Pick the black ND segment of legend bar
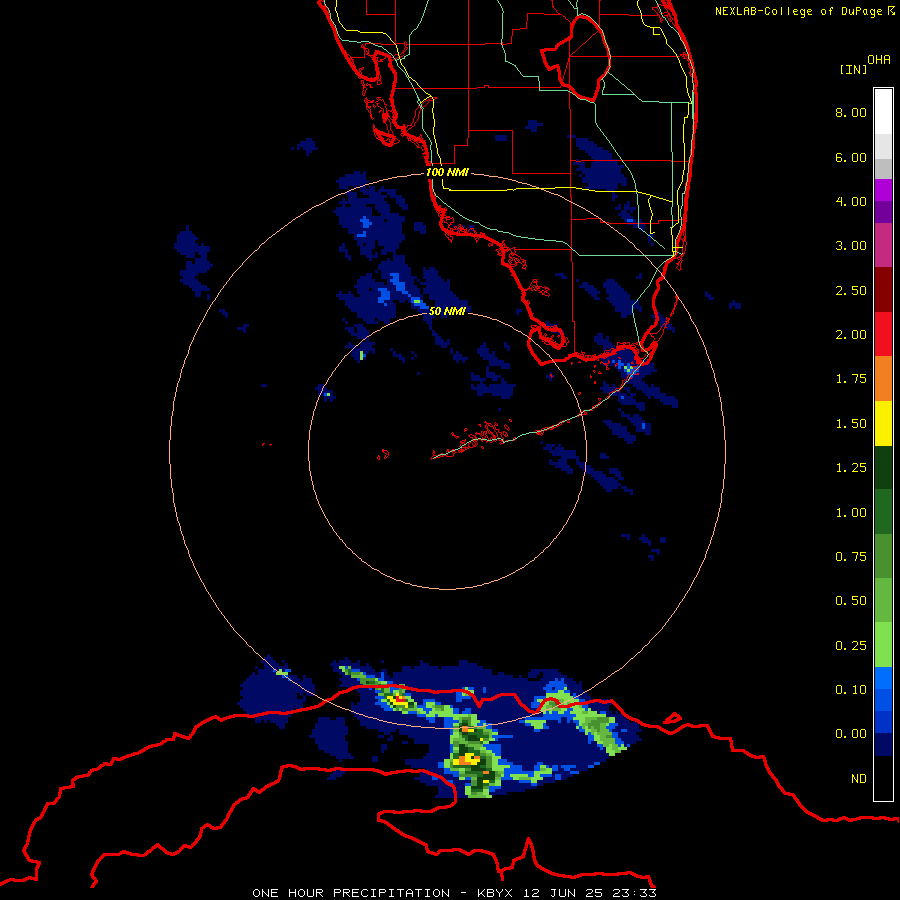The height and width of the screenshot is (900, 900). coord(883,778)
